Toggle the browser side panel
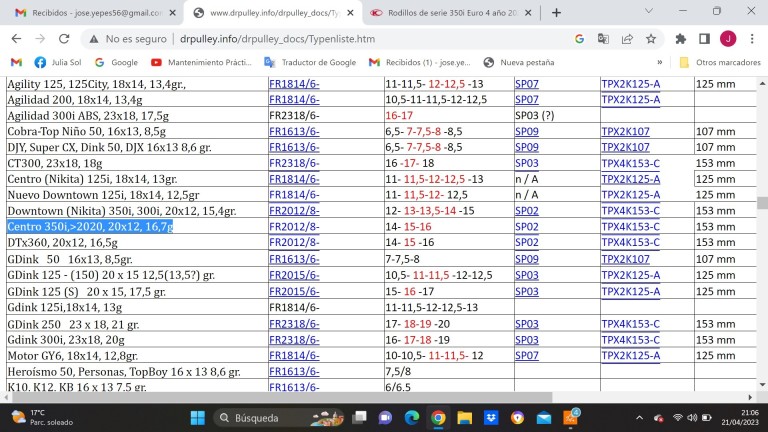The width and height of the screenshot is (768, 432). pyautogui.click(x=704, y=39)
